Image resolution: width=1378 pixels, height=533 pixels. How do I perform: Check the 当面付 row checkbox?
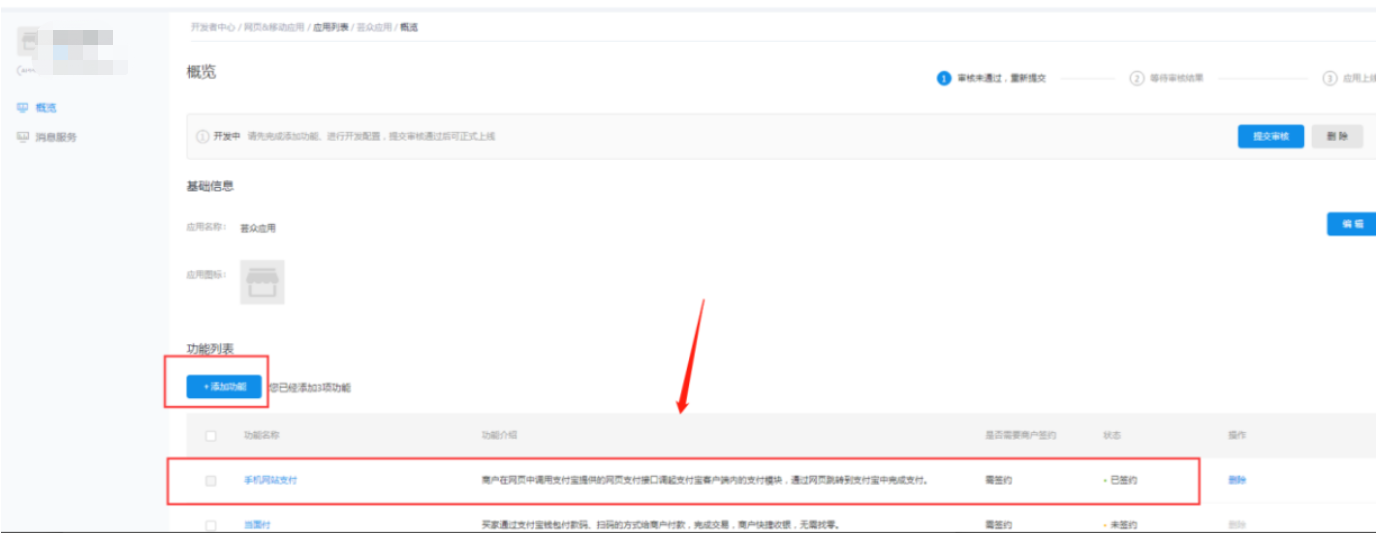[x=210, y=525]
